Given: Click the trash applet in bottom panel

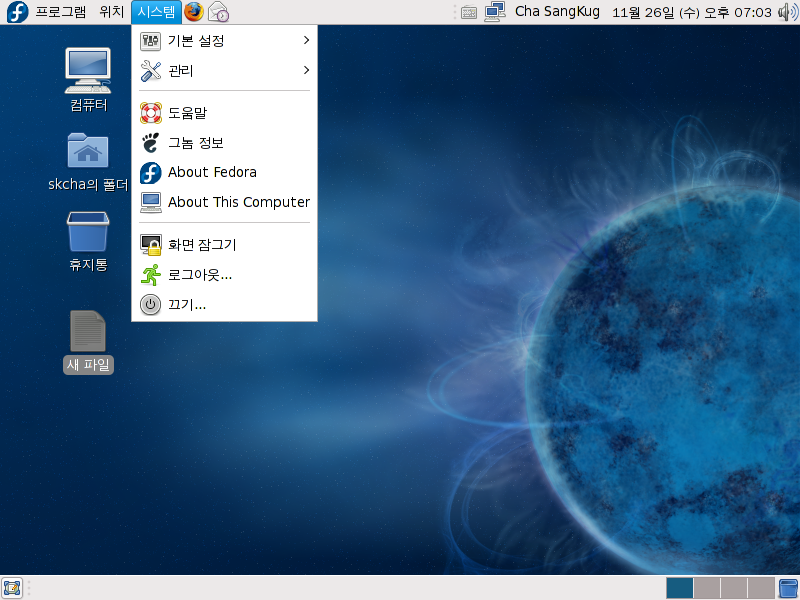Looking at the screenshot, I should [789, 588].
